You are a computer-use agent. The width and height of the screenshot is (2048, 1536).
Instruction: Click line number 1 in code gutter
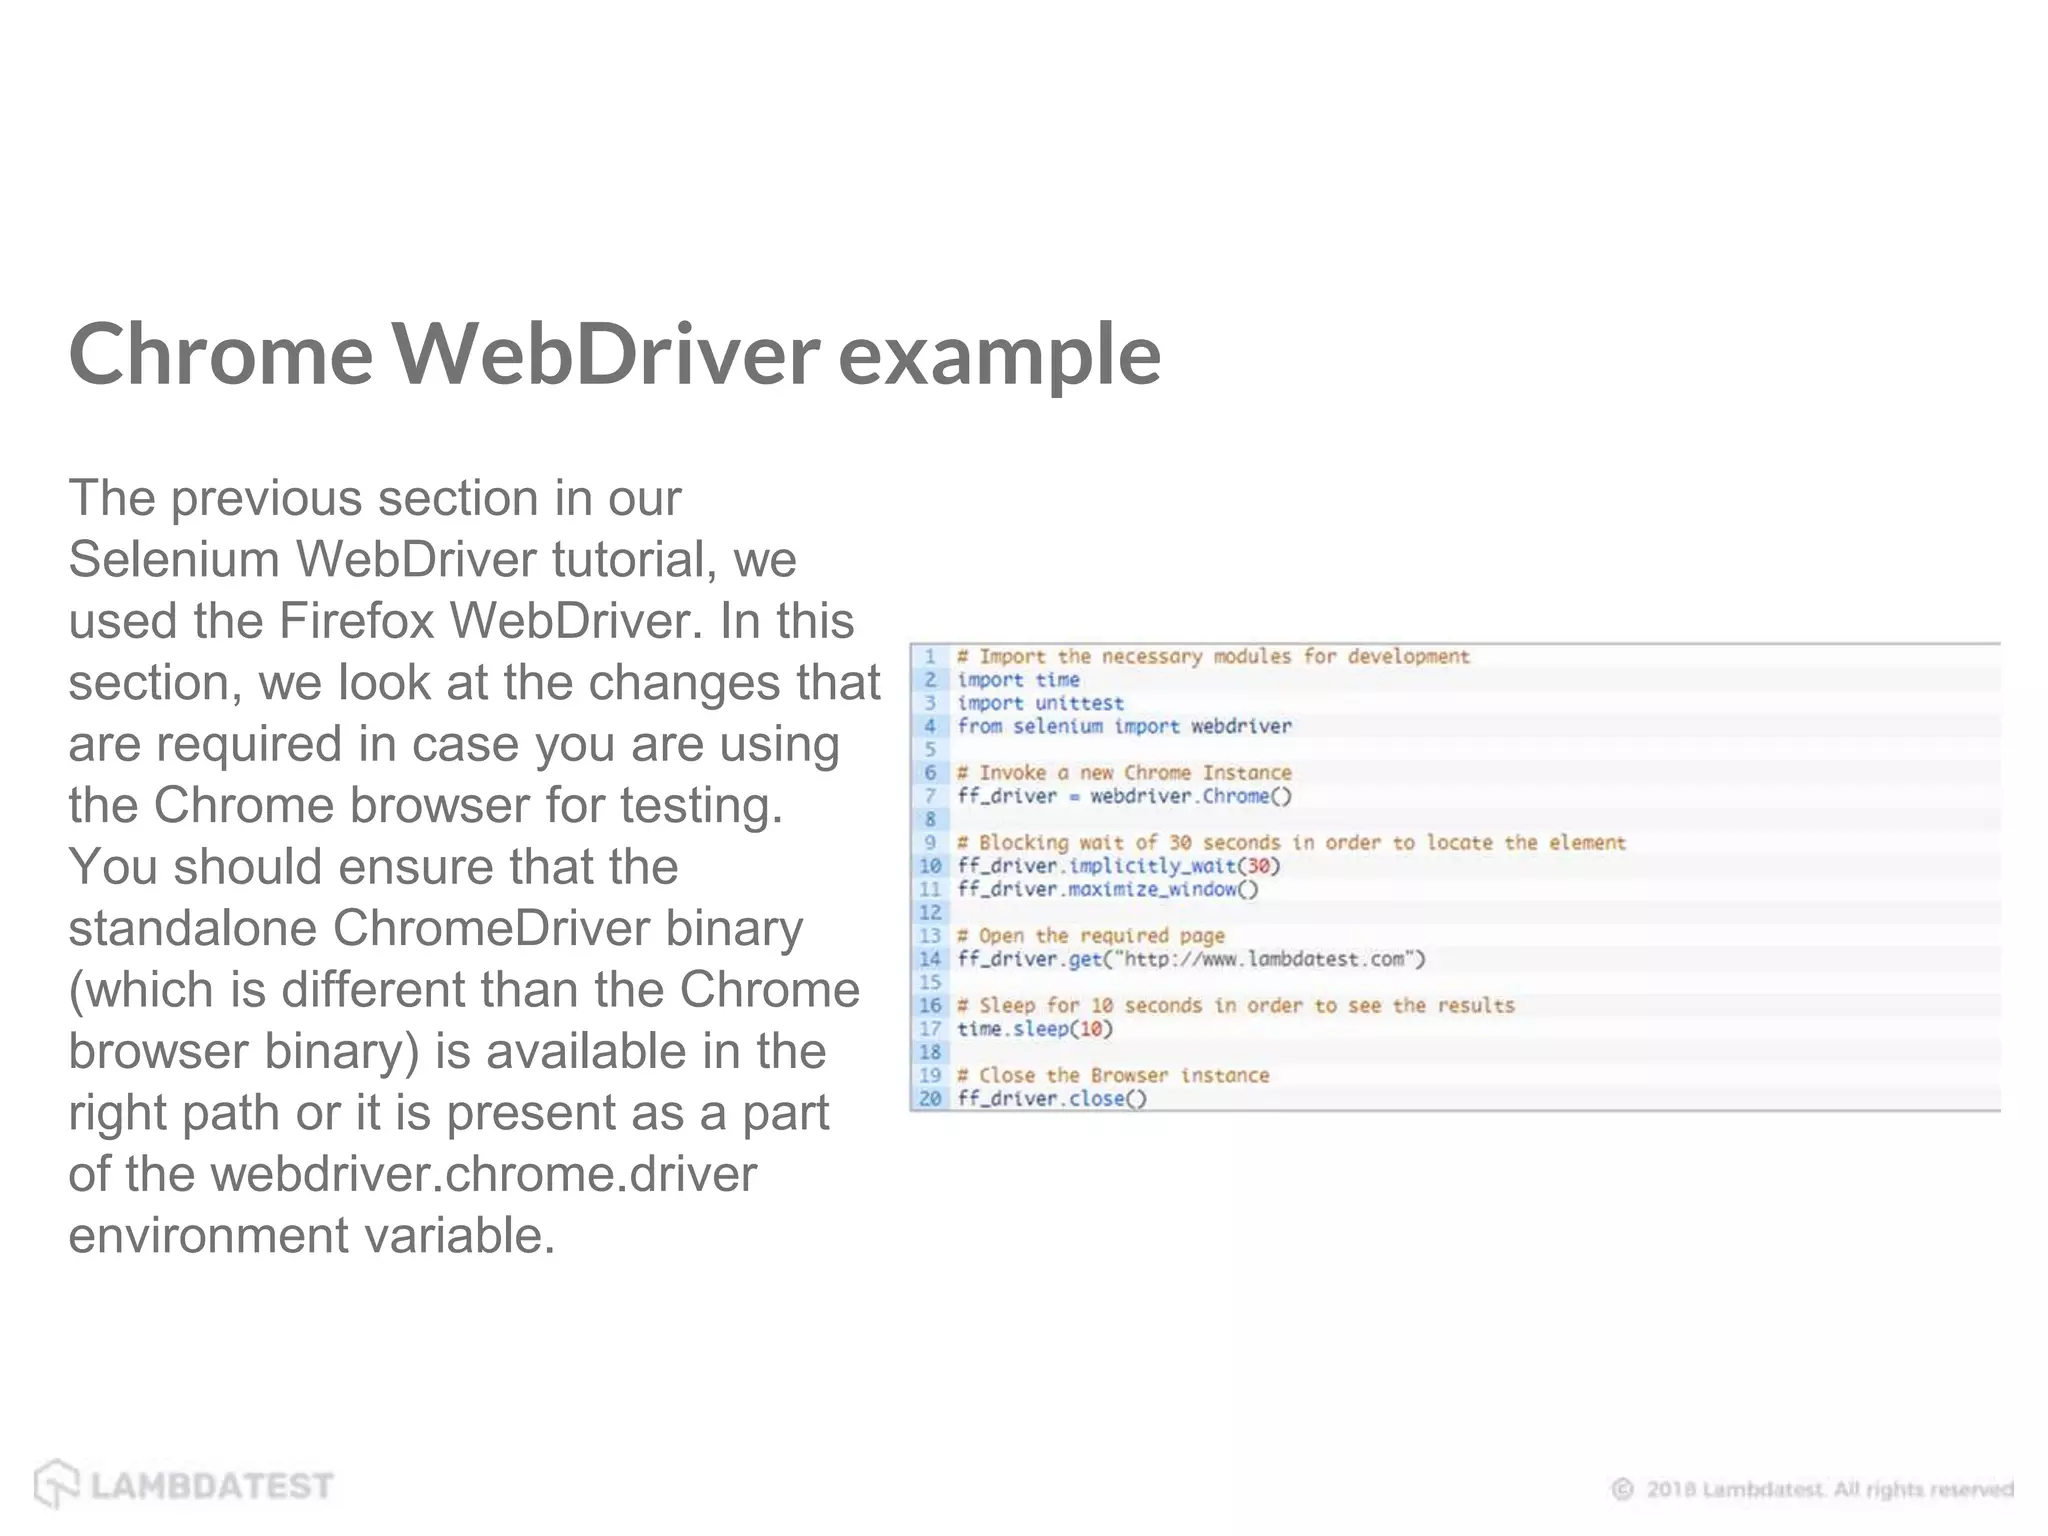[930, 657]
